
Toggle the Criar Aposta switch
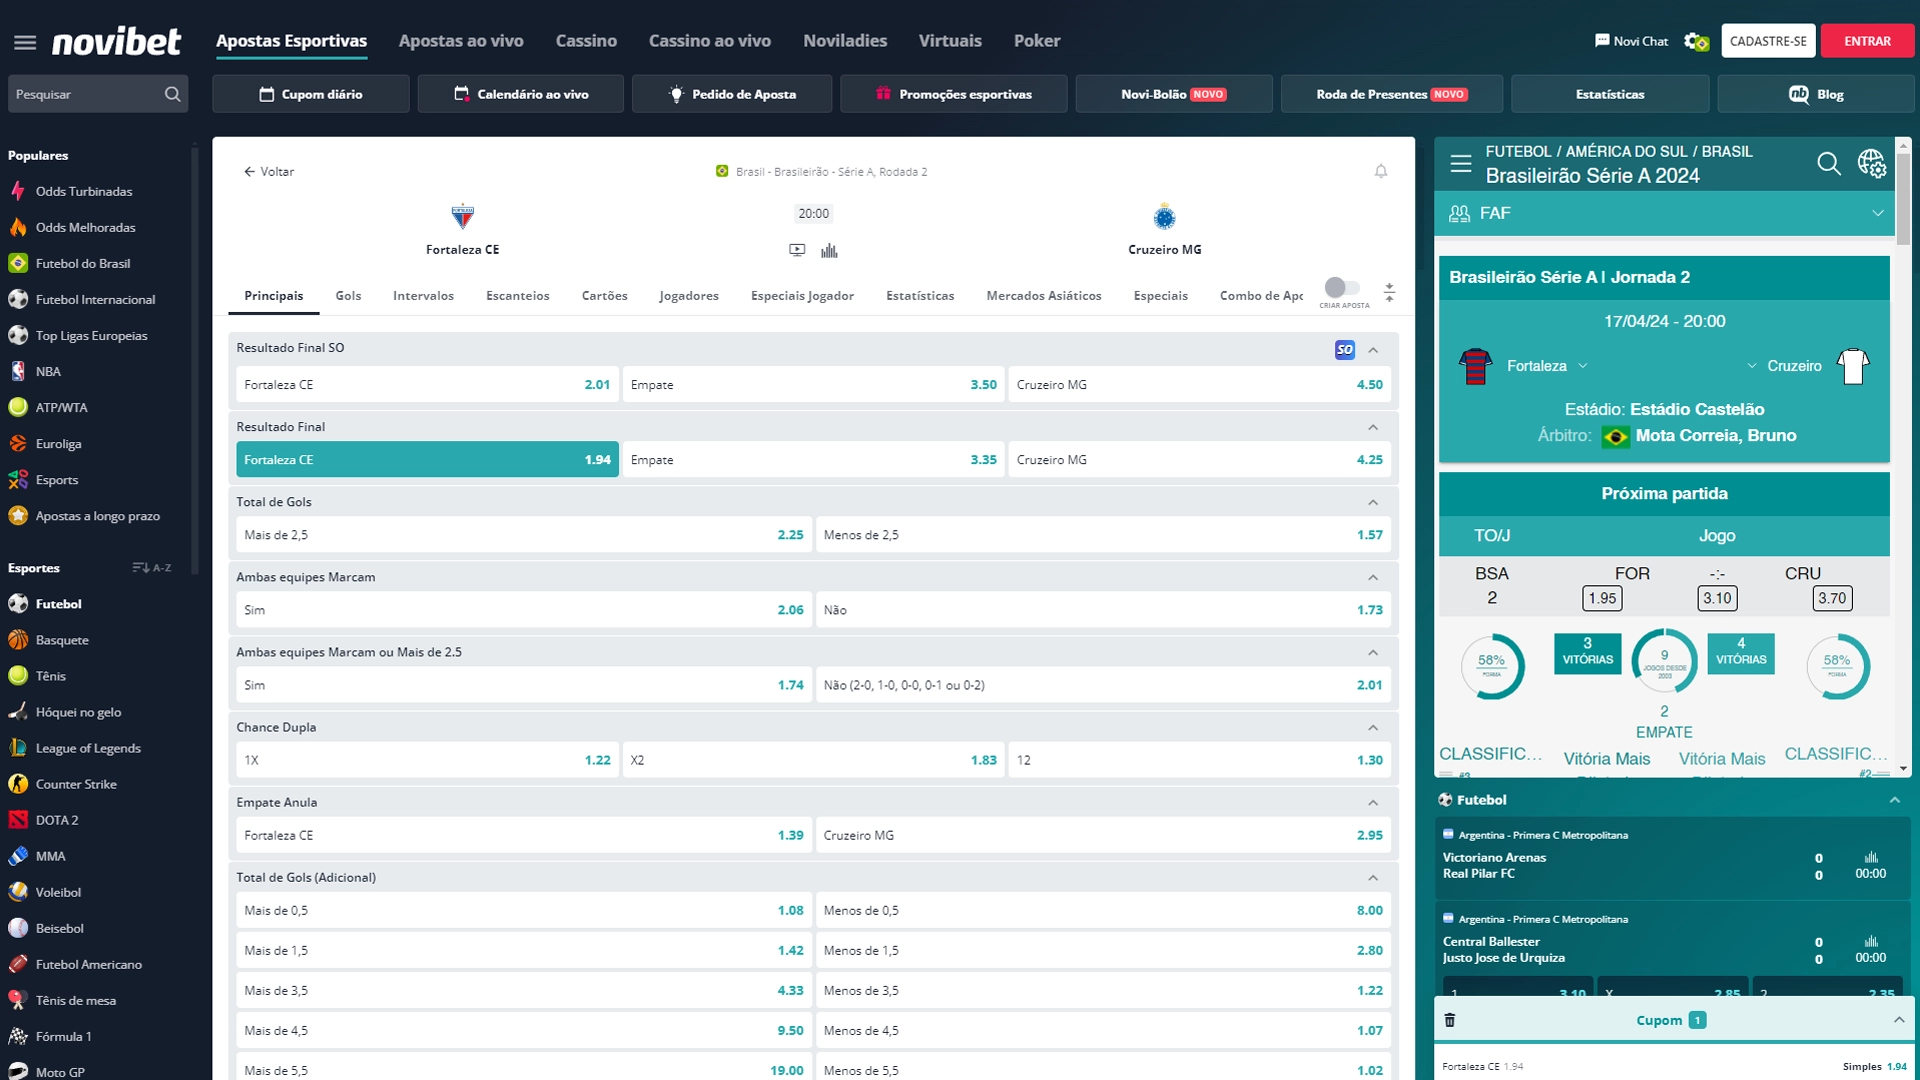1342,287
